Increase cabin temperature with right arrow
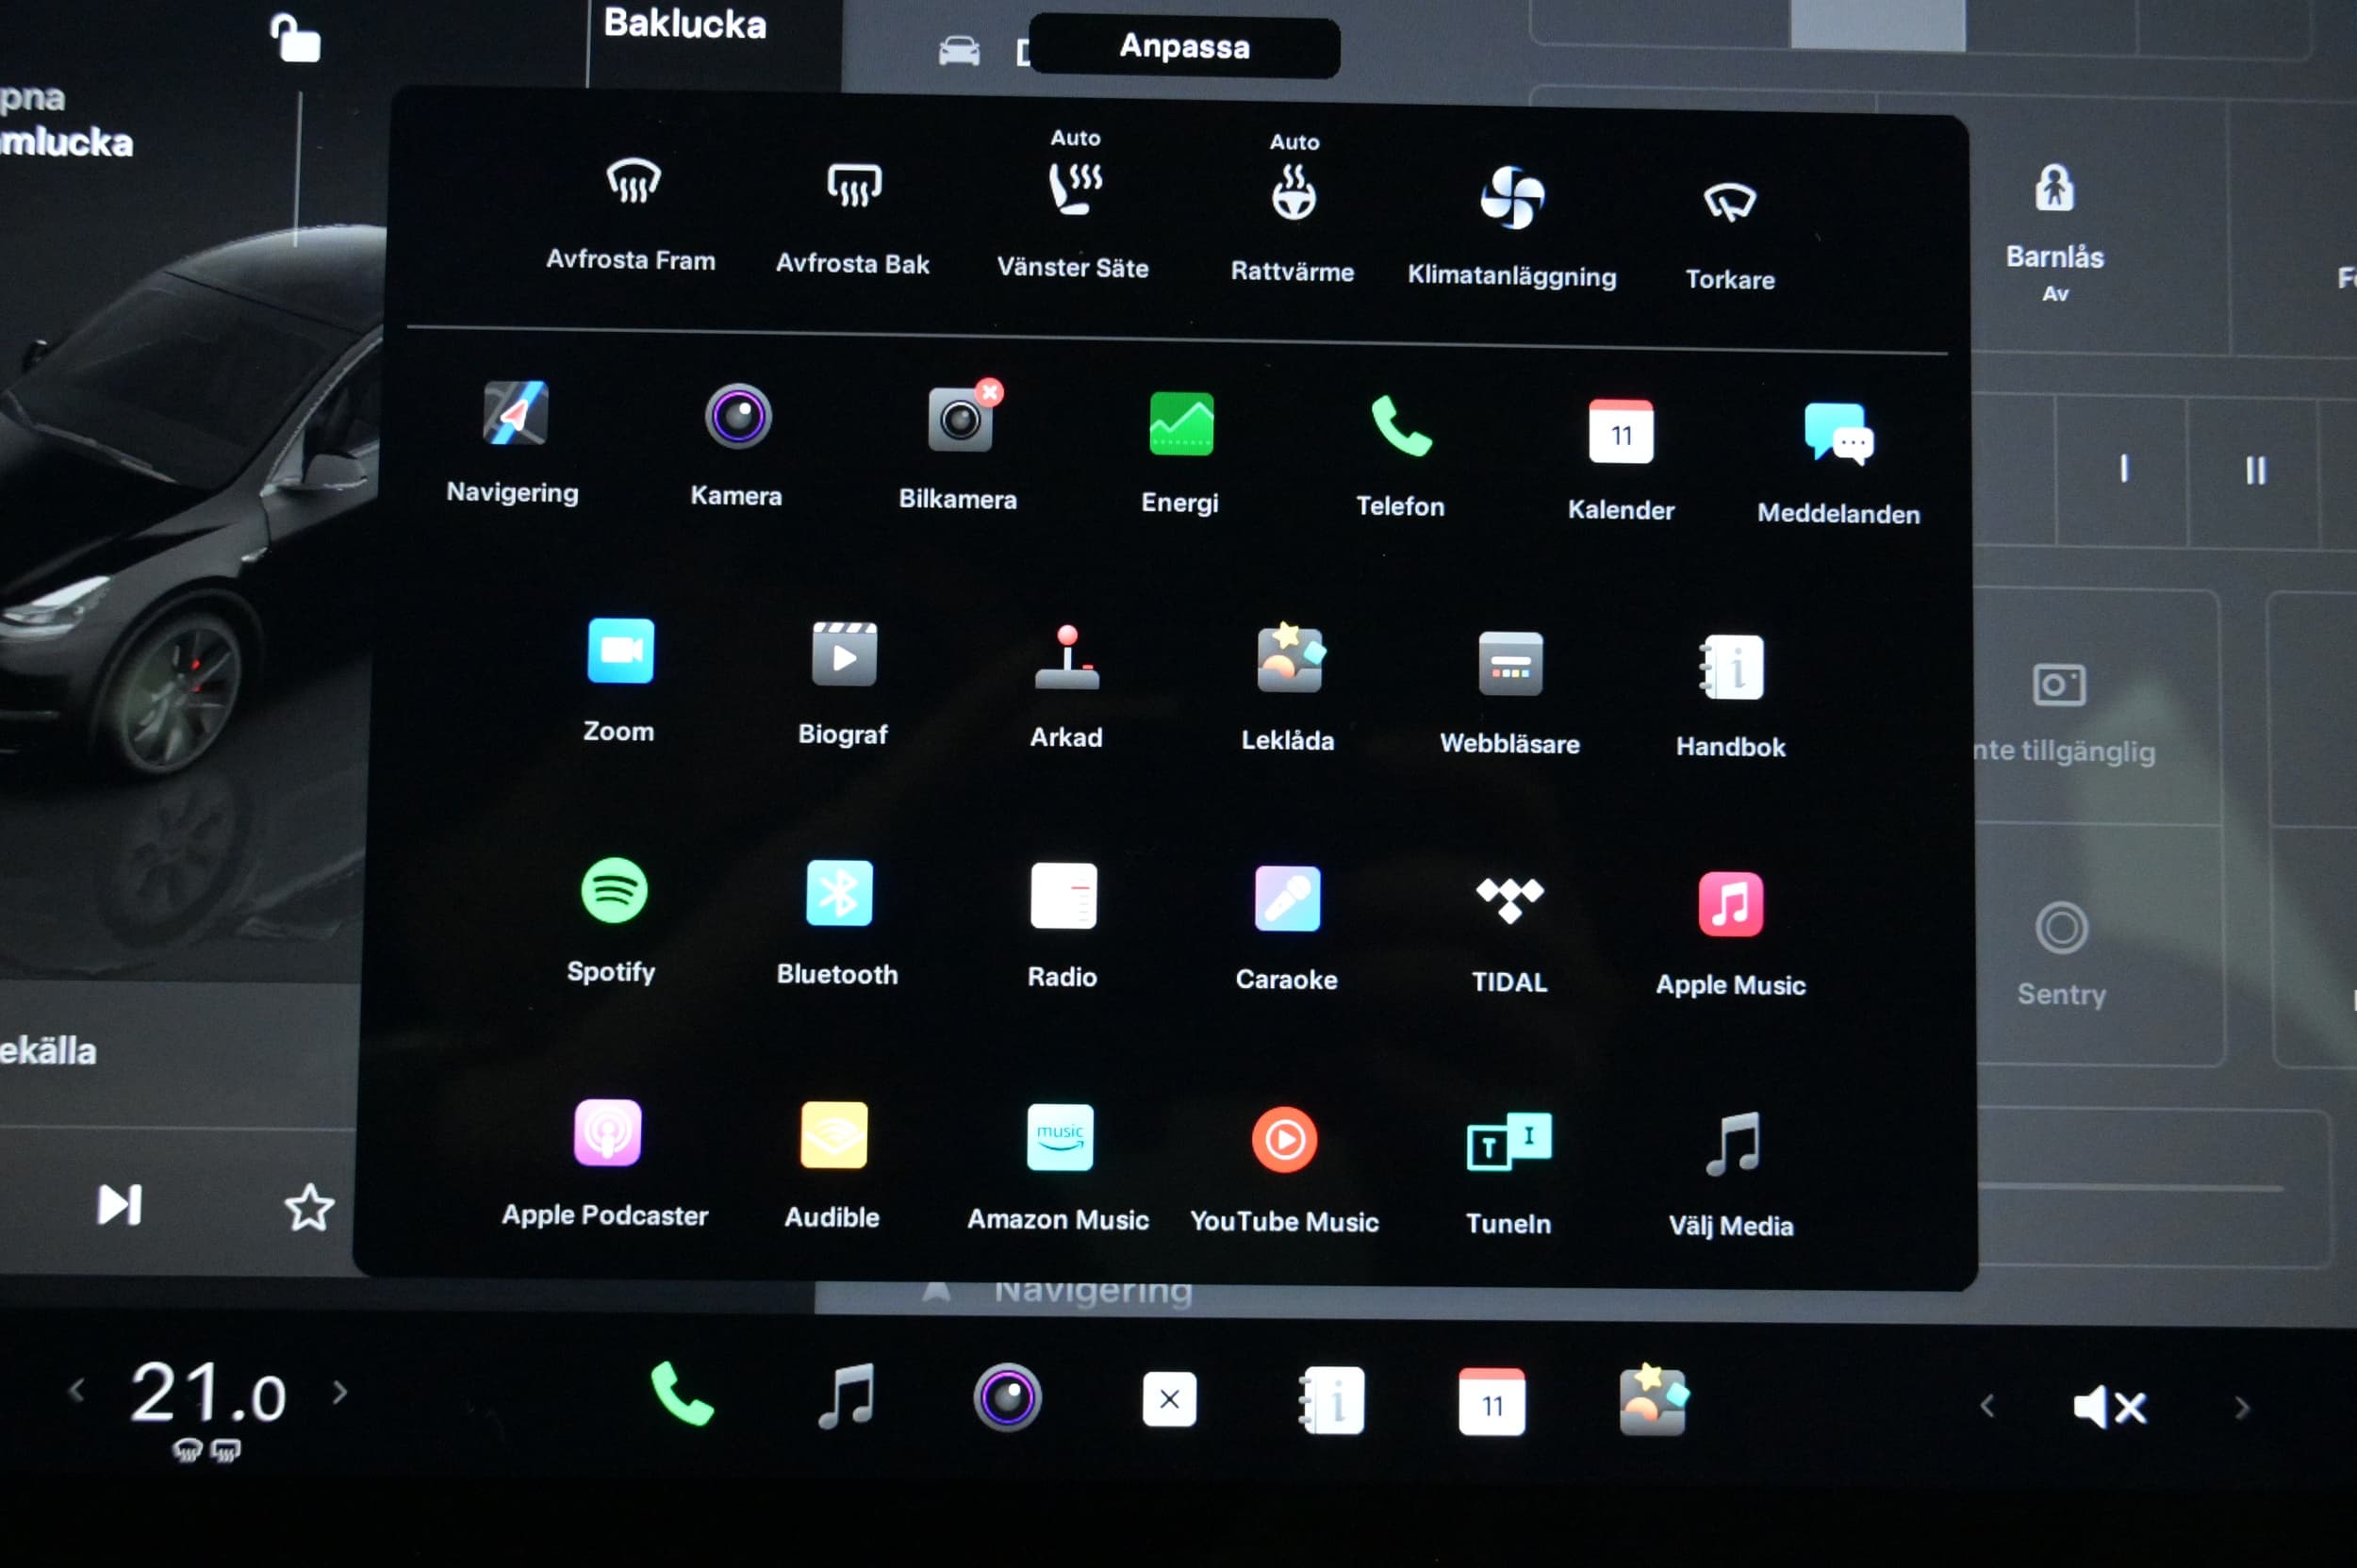This screenshot has height=1568, width=2357. click(x=340, y=1392)
